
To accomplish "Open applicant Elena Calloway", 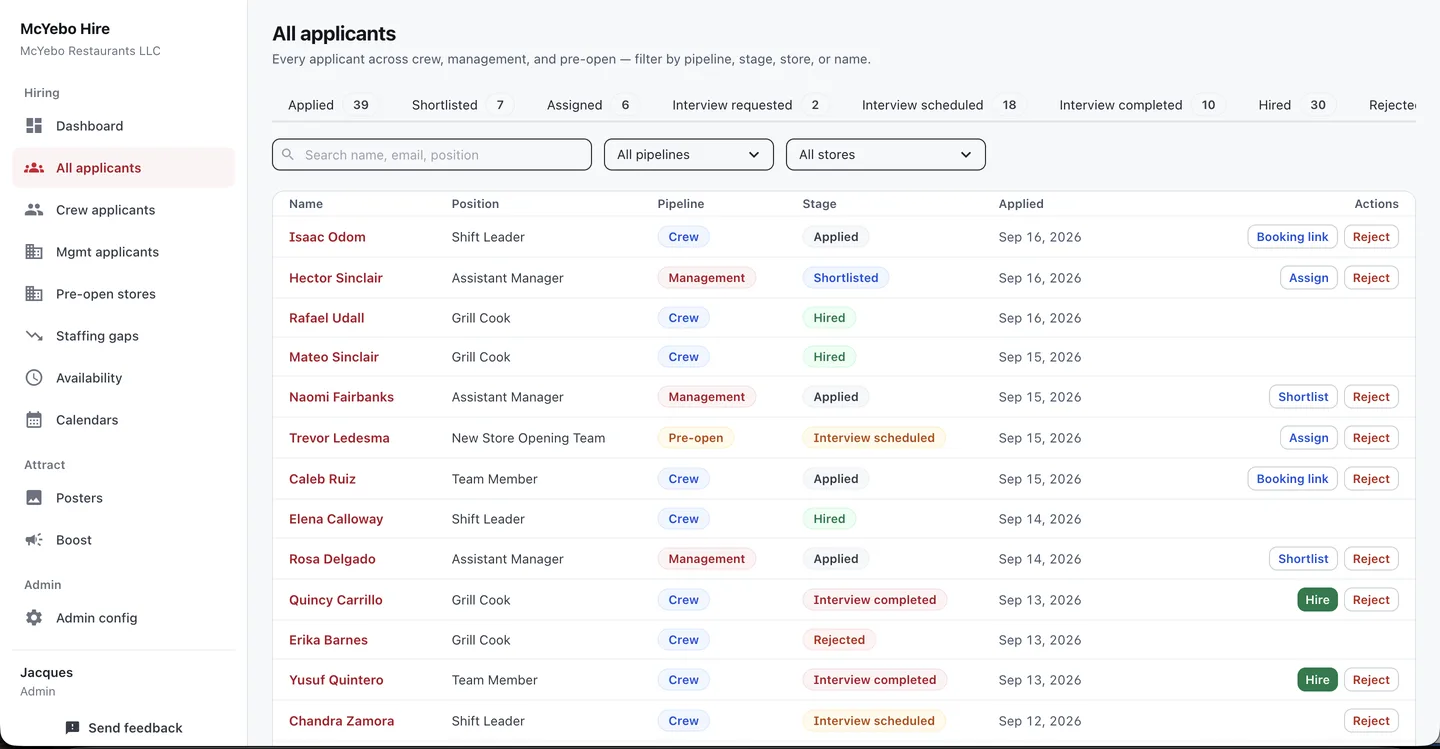I will point(336,519).
